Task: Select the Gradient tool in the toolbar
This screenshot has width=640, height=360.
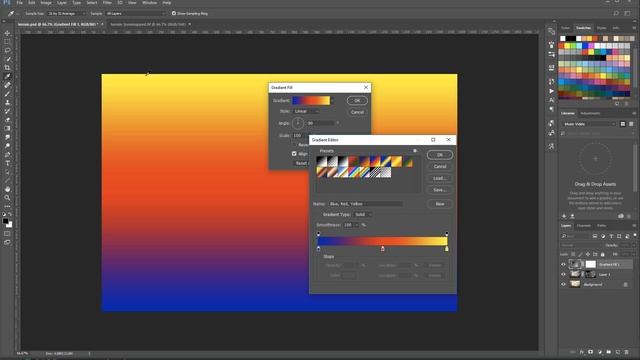Action: (x=7, y=129)
